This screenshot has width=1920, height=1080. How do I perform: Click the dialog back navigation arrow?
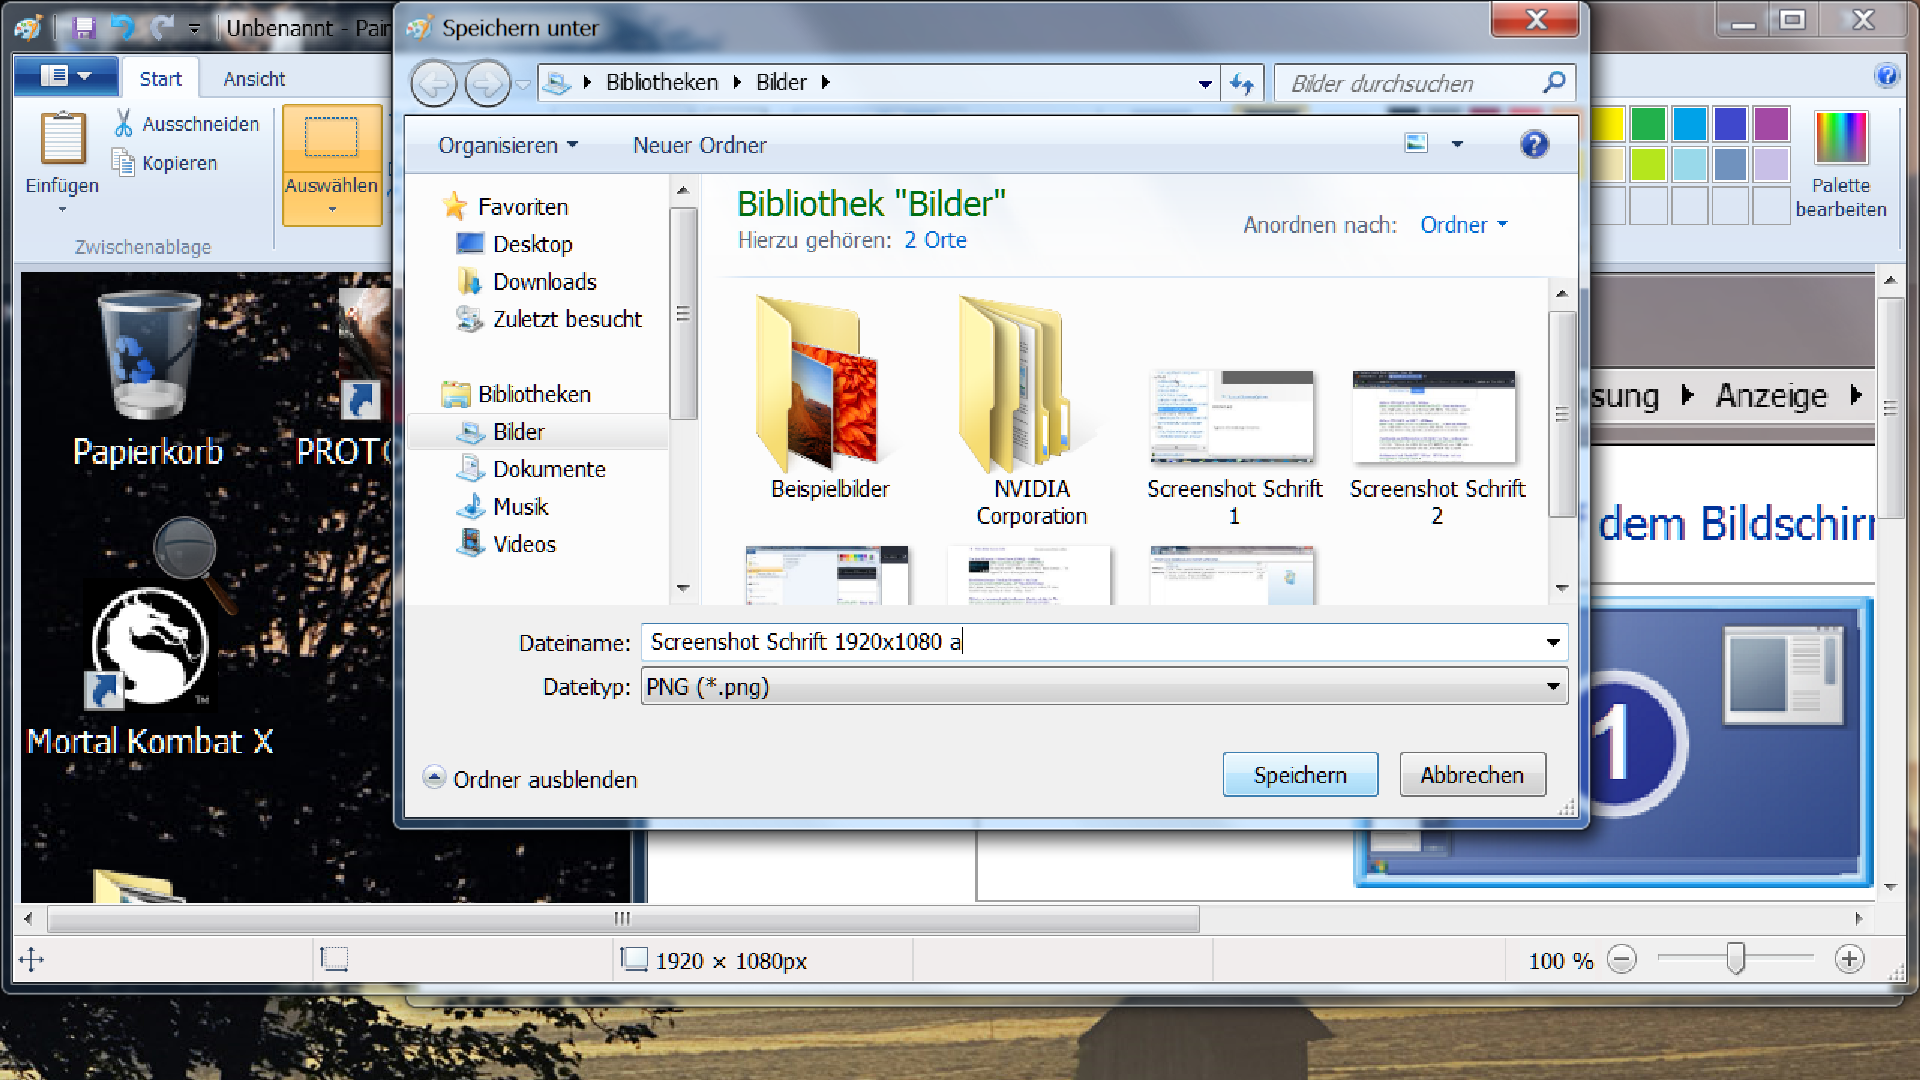[433, 83]
